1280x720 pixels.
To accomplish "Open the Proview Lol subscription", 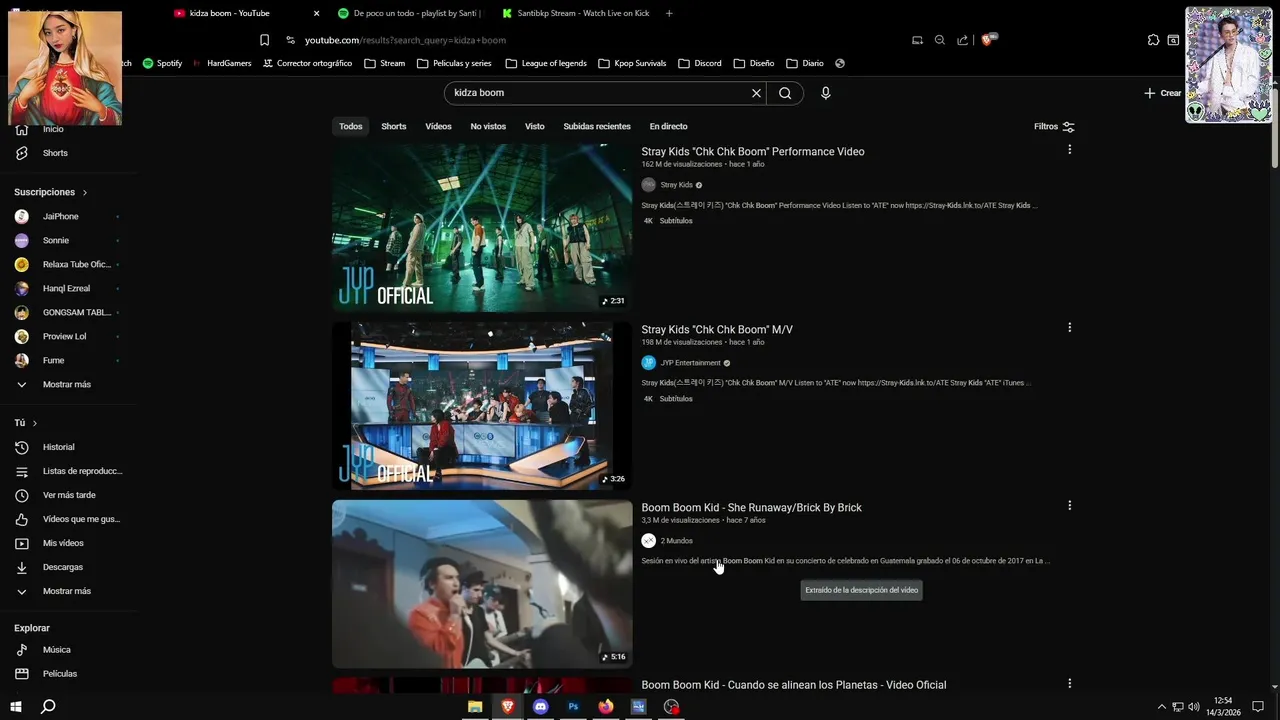I will click(64, 336).
